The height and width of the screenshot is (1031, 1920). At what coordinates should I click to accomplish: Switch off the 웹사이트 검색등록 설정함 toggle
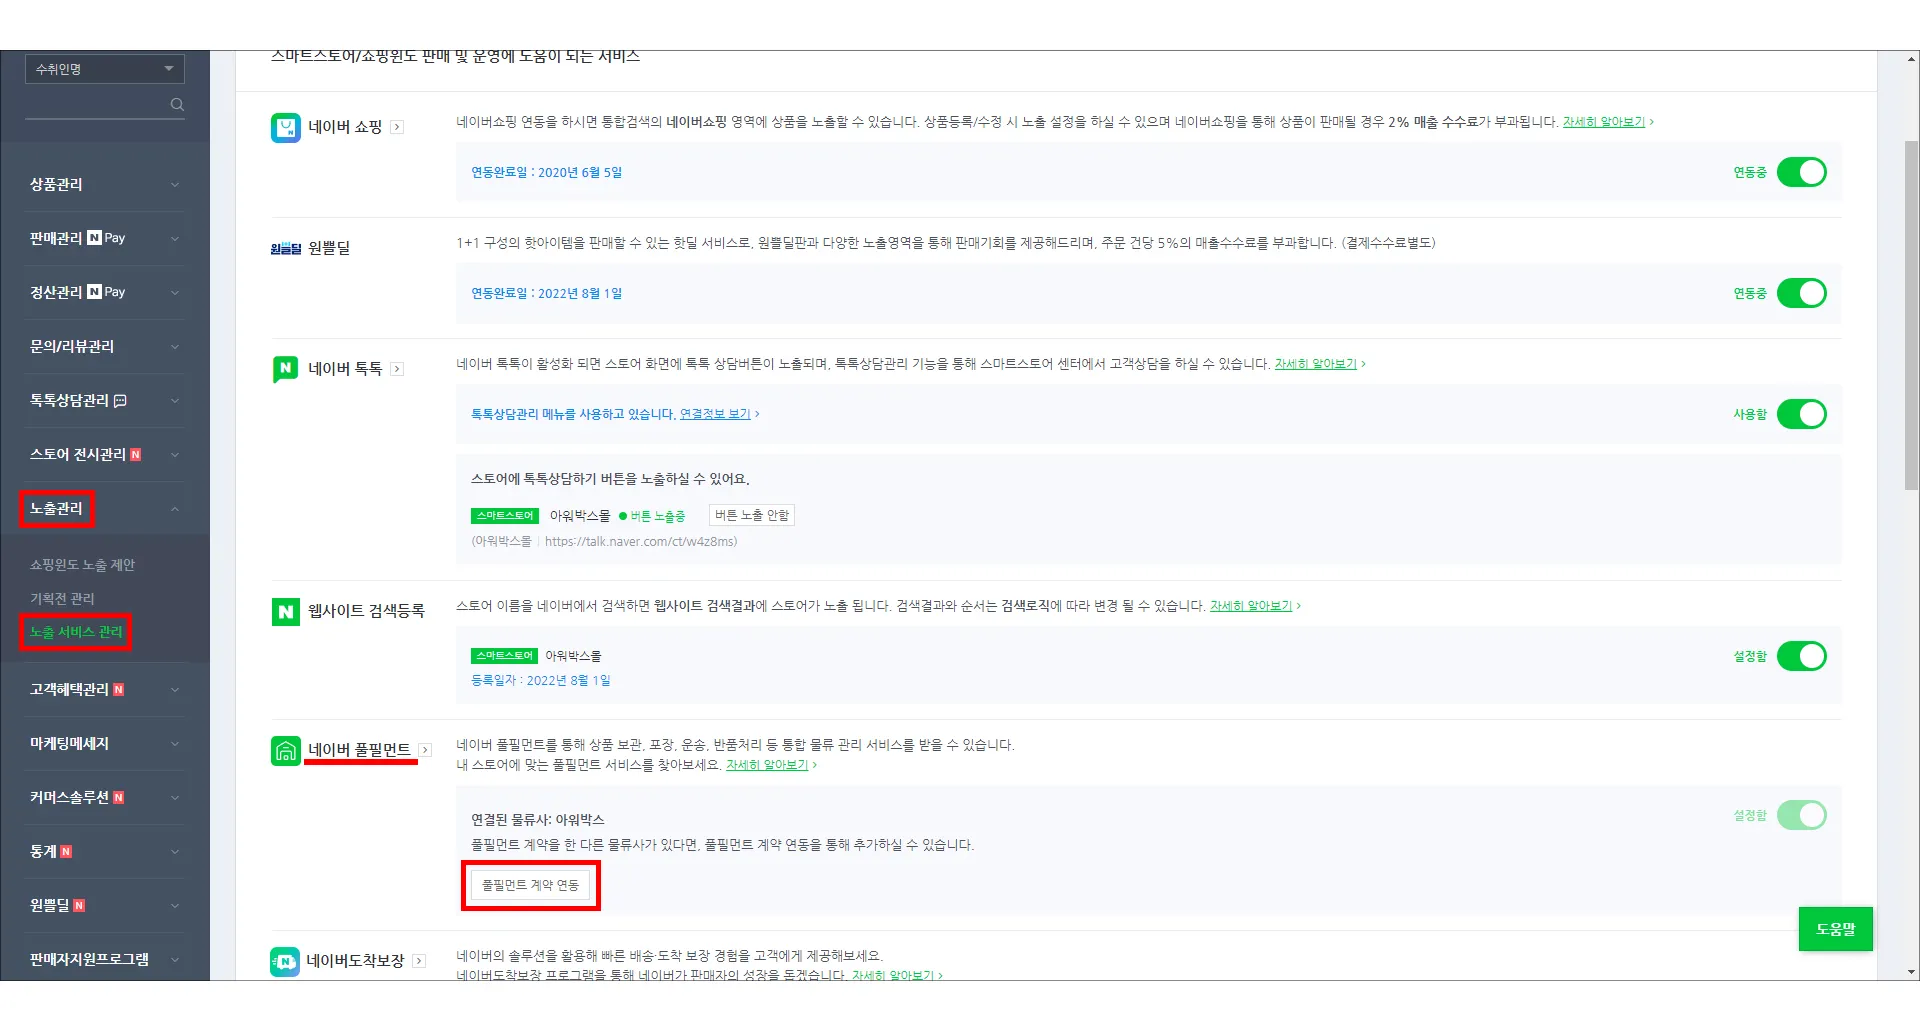(1801, 656)
